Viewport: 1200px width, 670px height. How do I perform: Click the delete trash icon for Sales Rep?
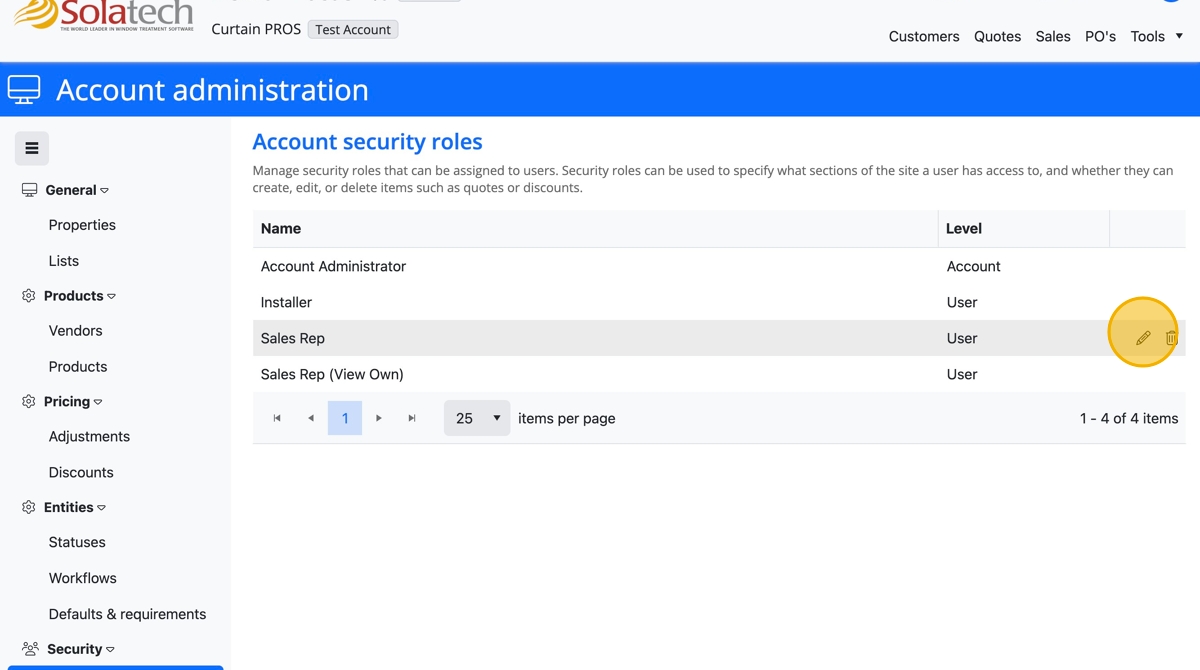[x=1171, y=338]
